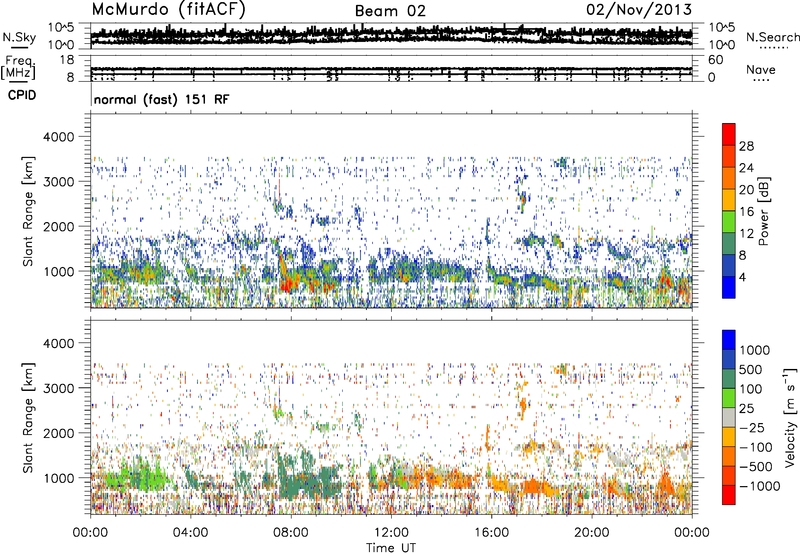Viewport: 800px width, 554px height.
Task: Pick the light green 12–16 dB segment
Action: pos(729,222)
